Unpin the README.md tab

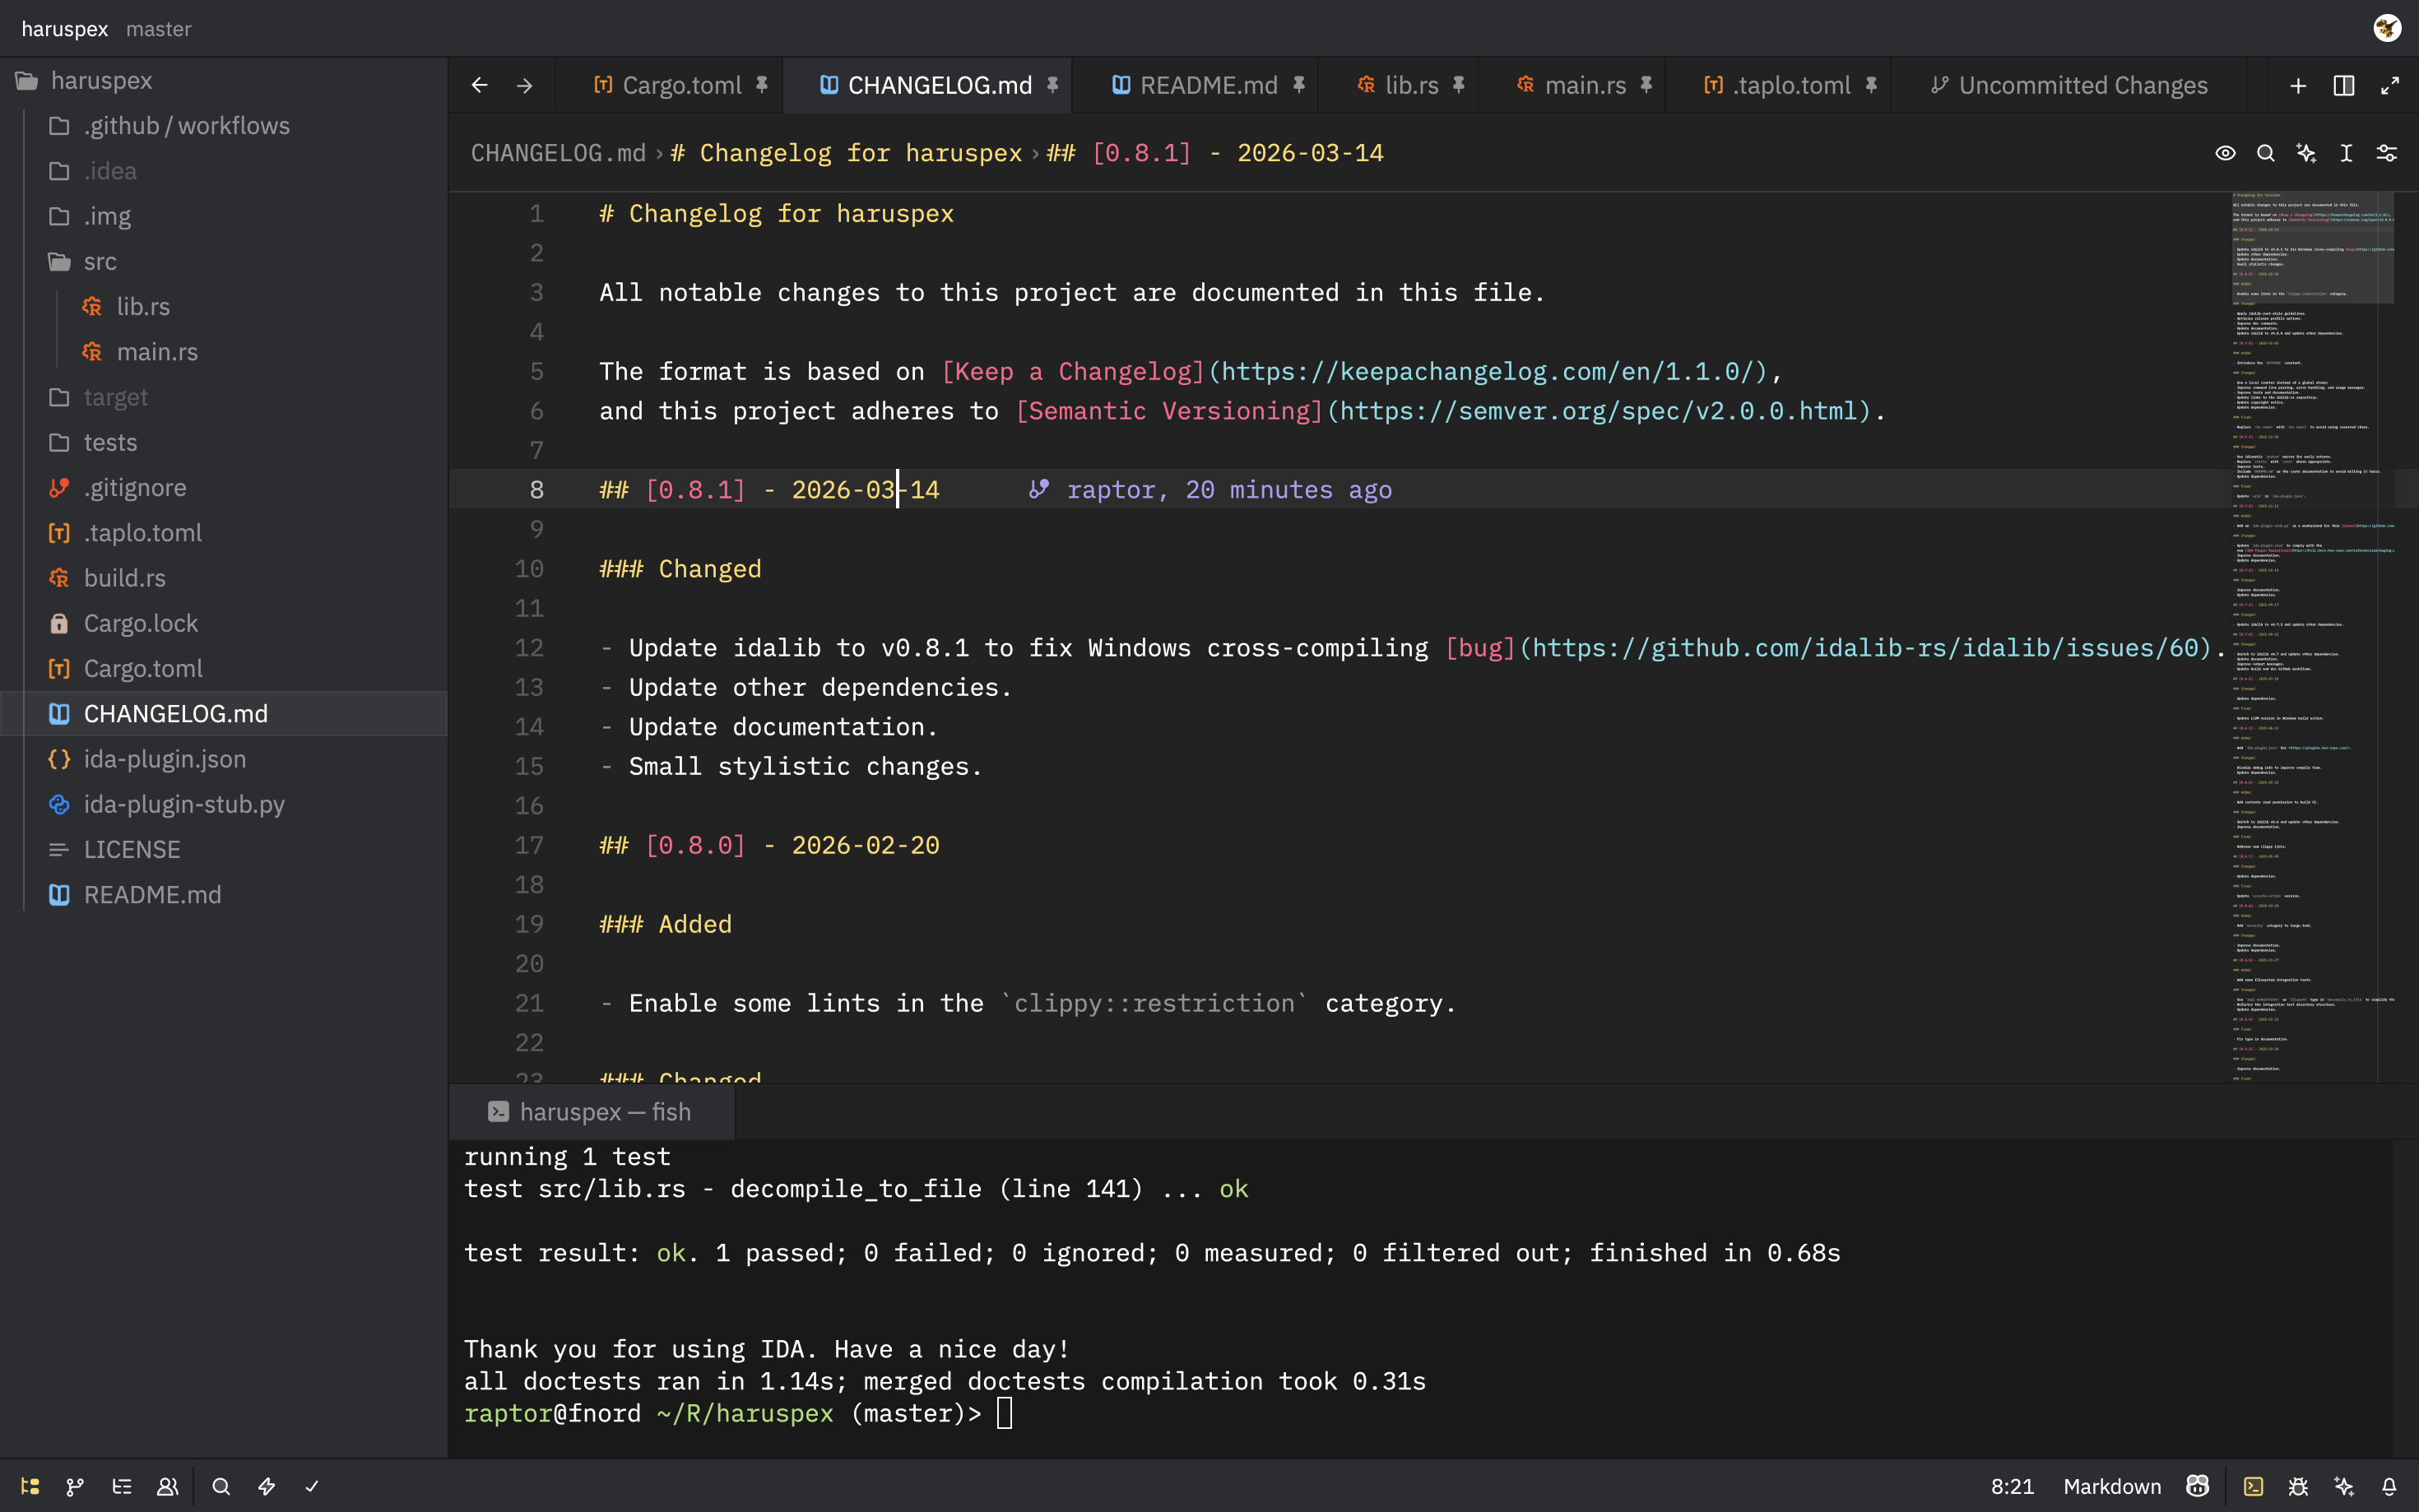1298,86
